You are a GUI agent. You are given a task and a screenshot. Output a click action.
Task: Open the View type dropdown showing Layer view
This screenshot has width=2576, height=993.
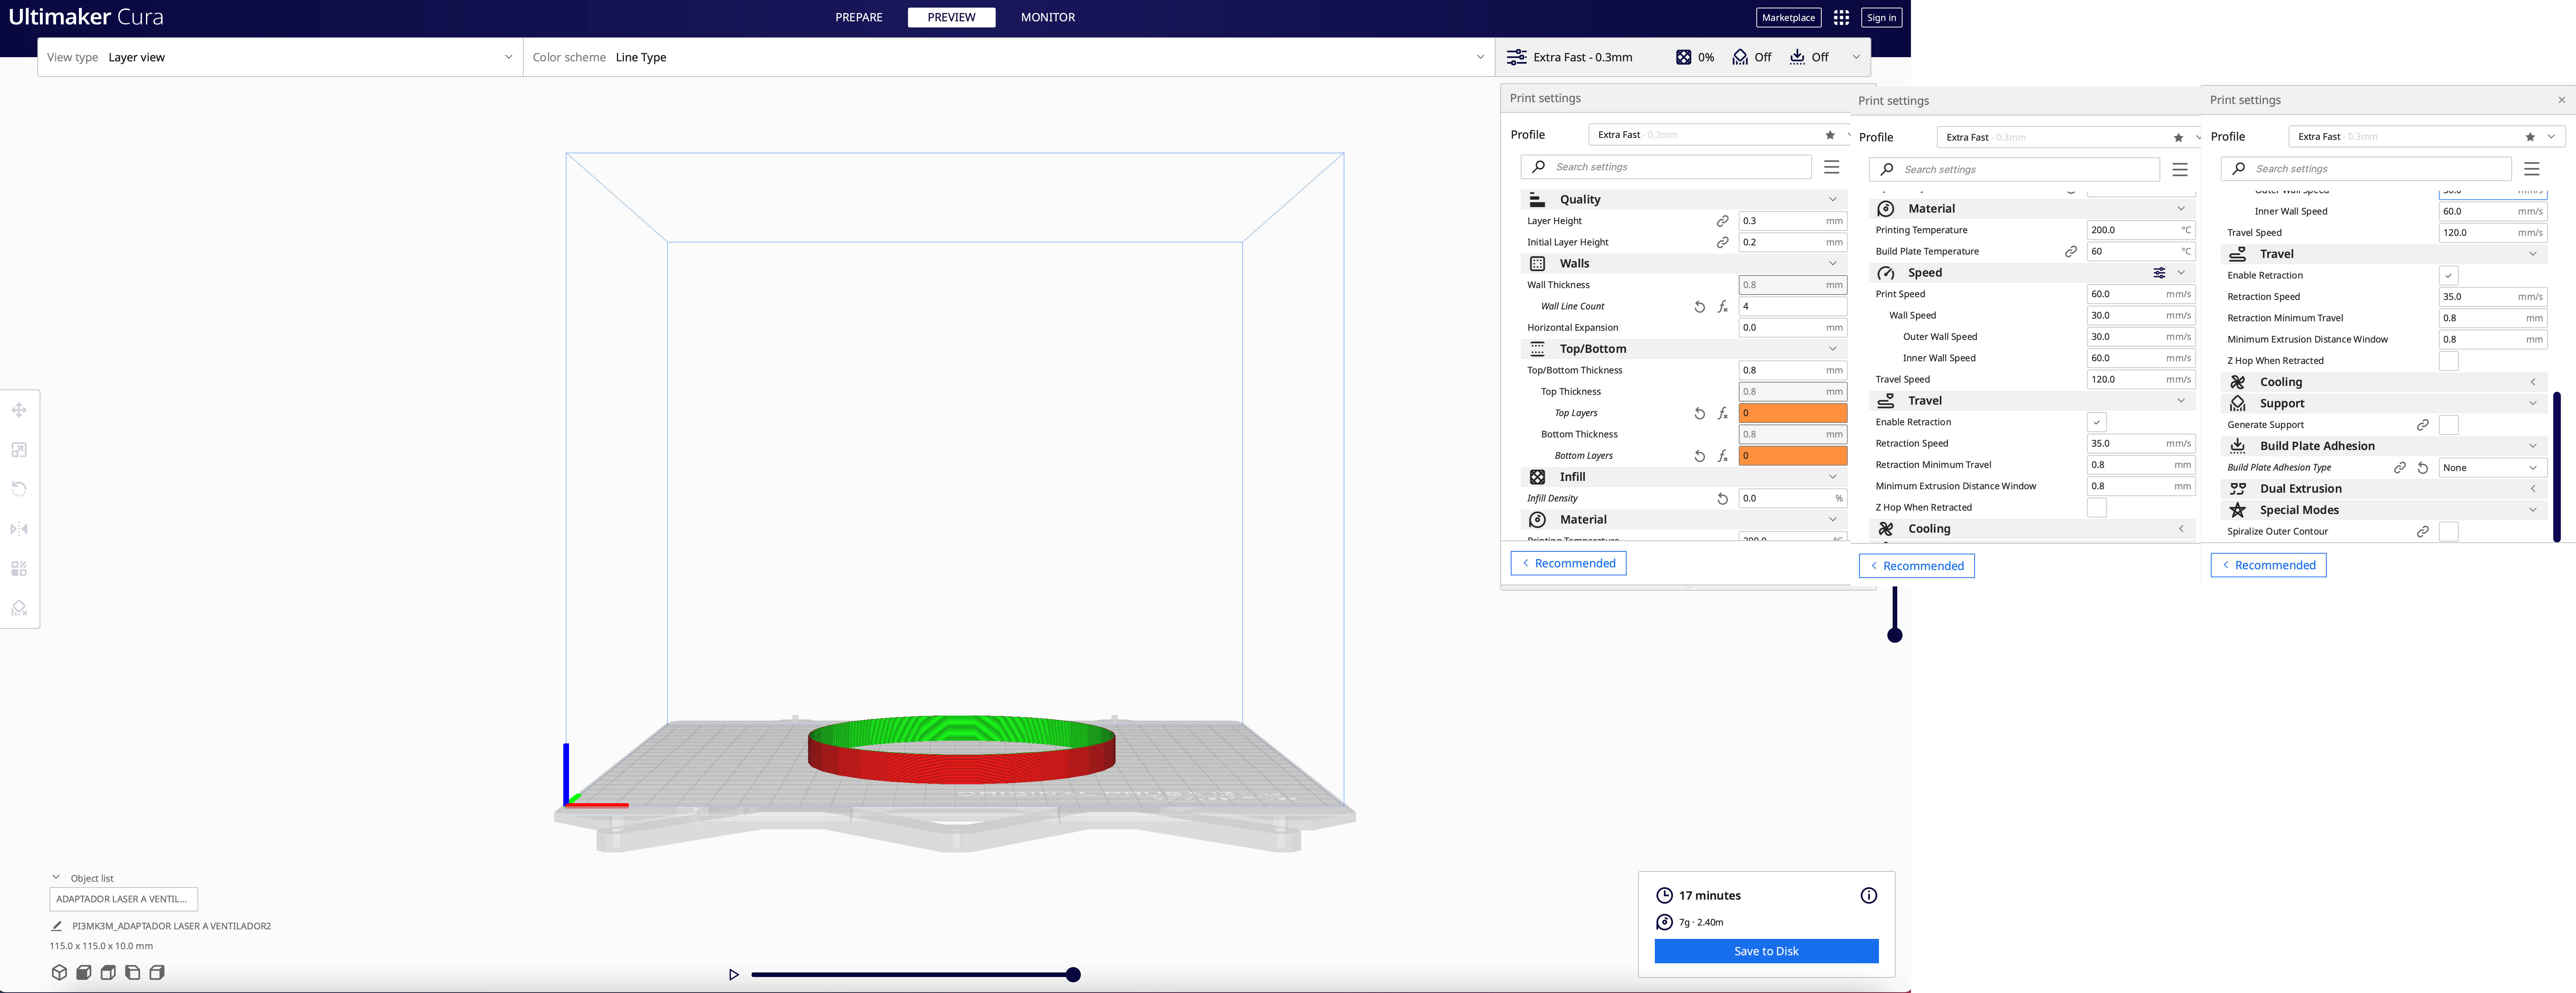pyautogui.click(x=280, y=57)
